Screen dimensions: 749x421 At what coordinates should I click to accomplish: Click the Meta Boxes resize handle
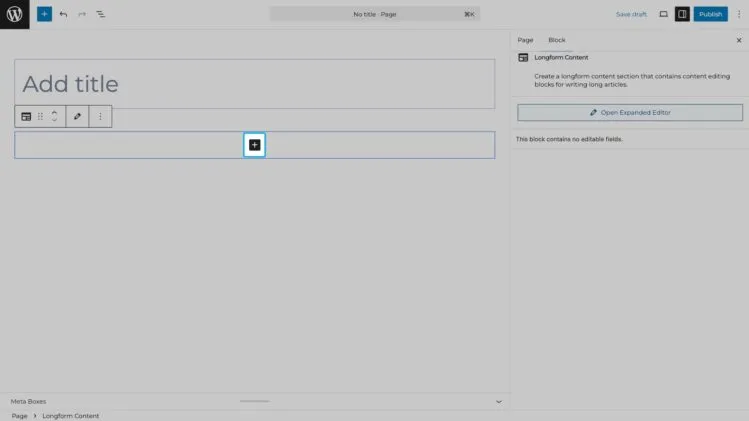point(255,401)
